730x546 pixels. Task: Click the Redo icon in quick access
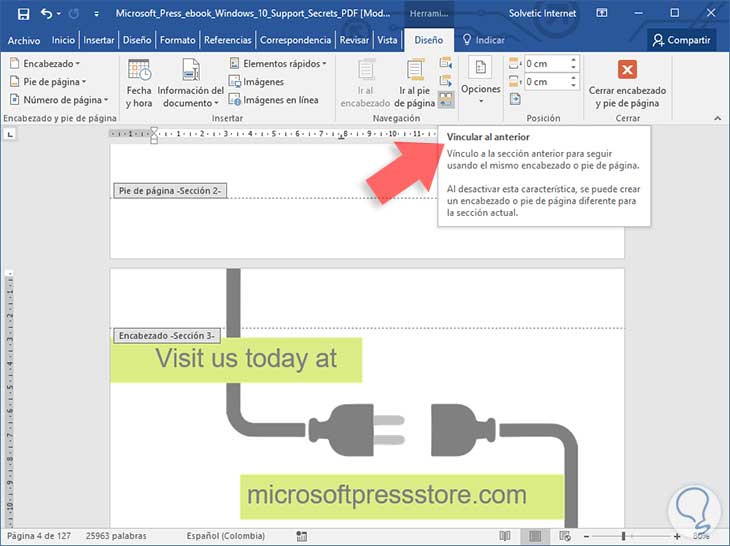click(74, 13)
